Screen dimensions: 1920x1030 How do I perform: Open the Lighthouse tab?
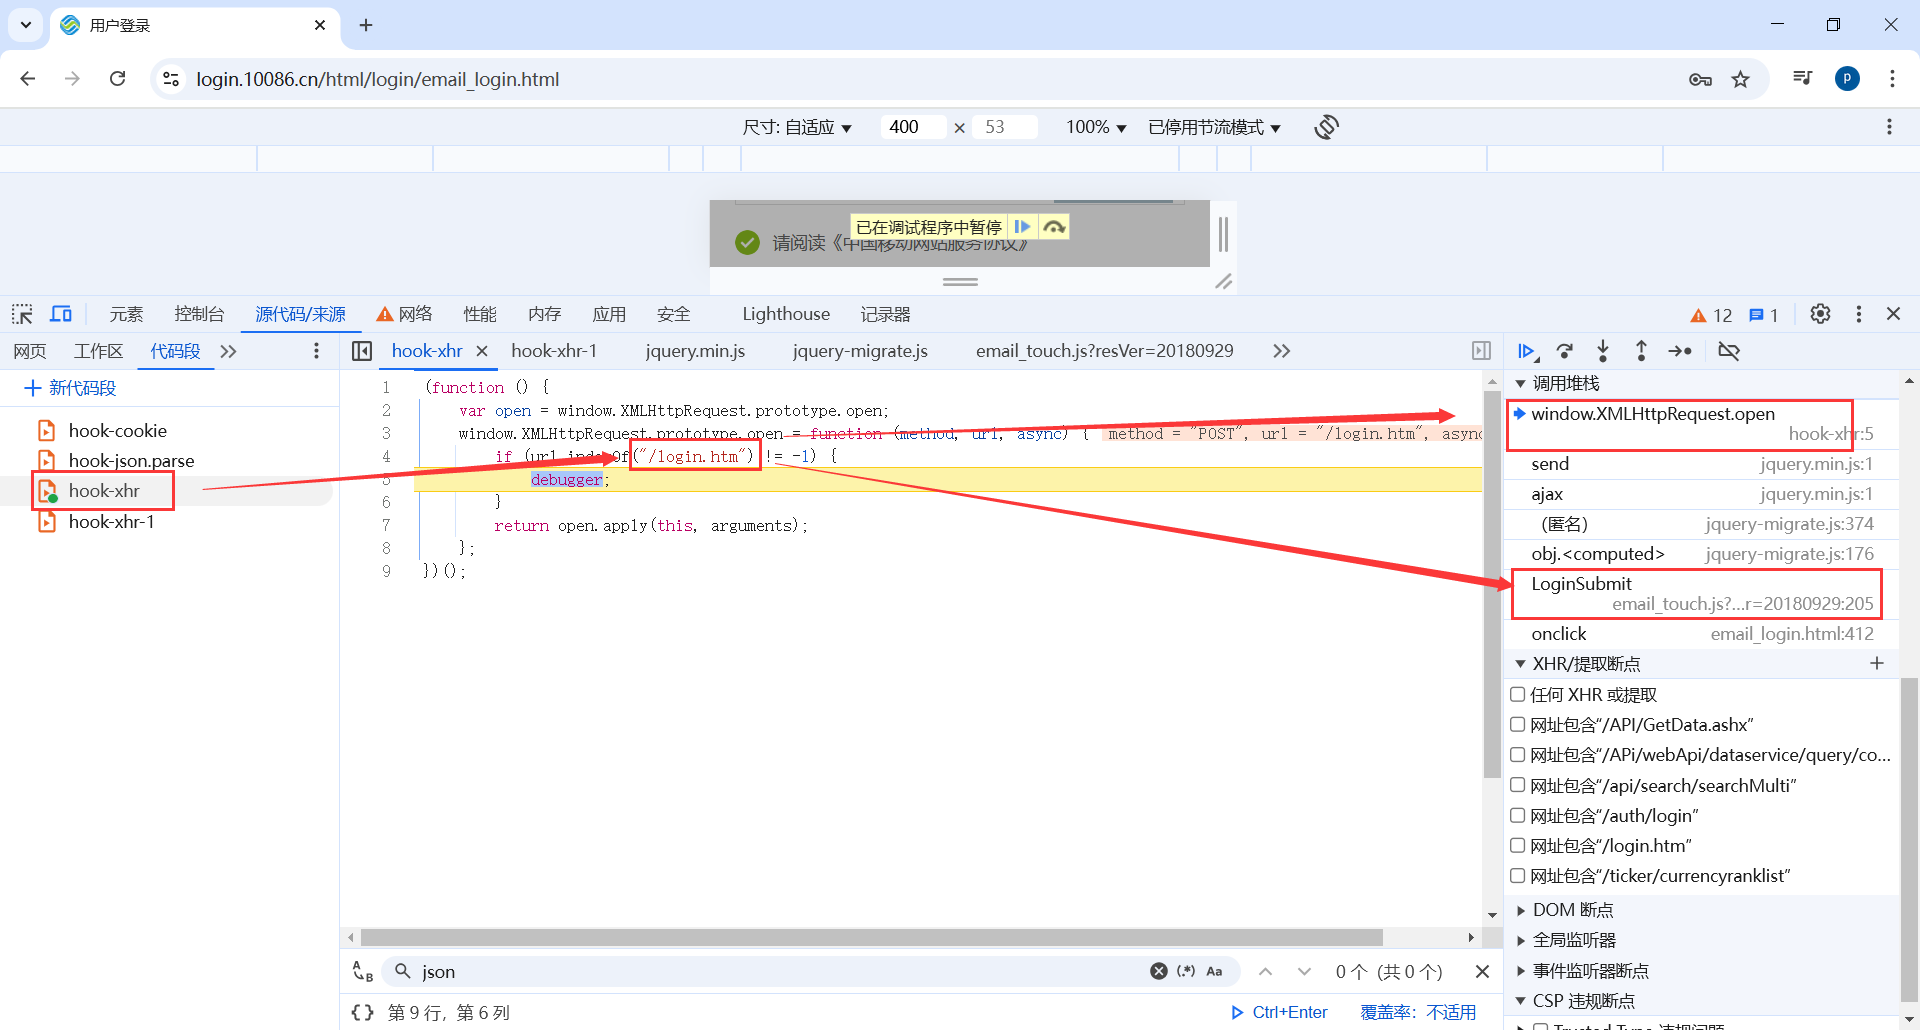pyautogui.click(x=786, y=314)
